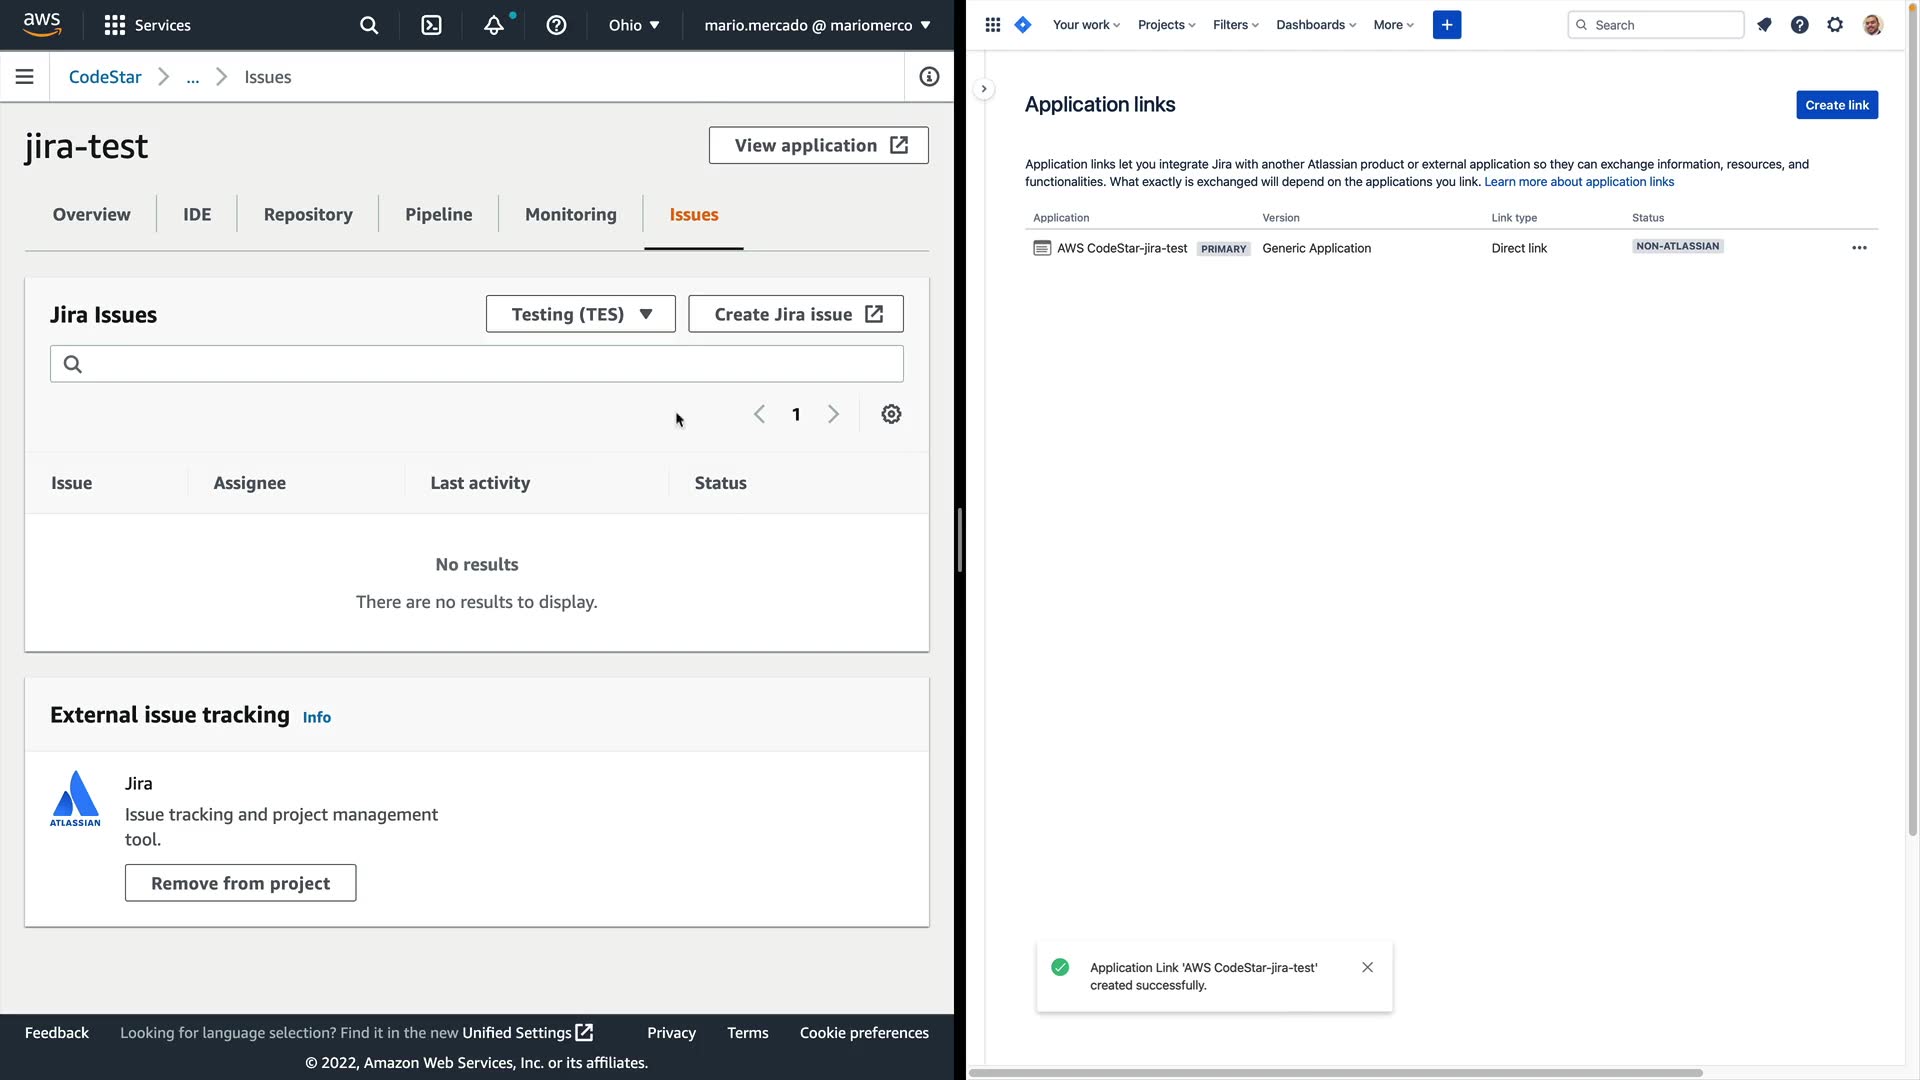Viewport: 1920px width, 1080px height.
Task: Expand the collapsed Jira sidebar
Action: click(984, 89)
